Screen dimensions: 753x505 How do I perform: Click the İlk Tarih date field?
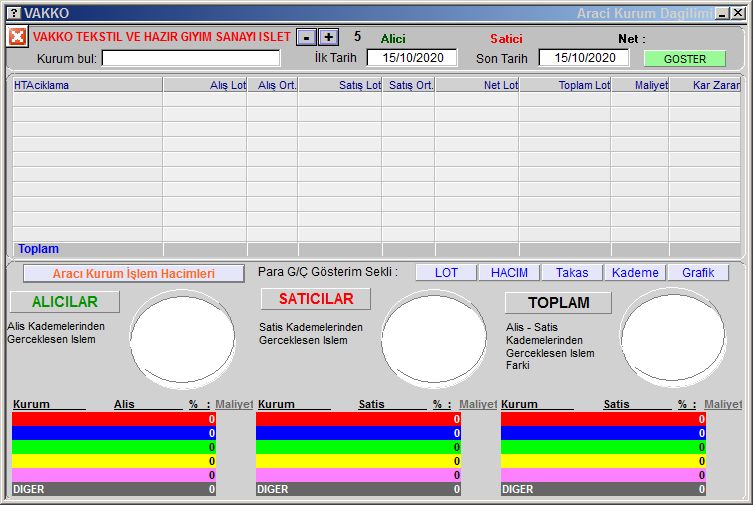412,58
